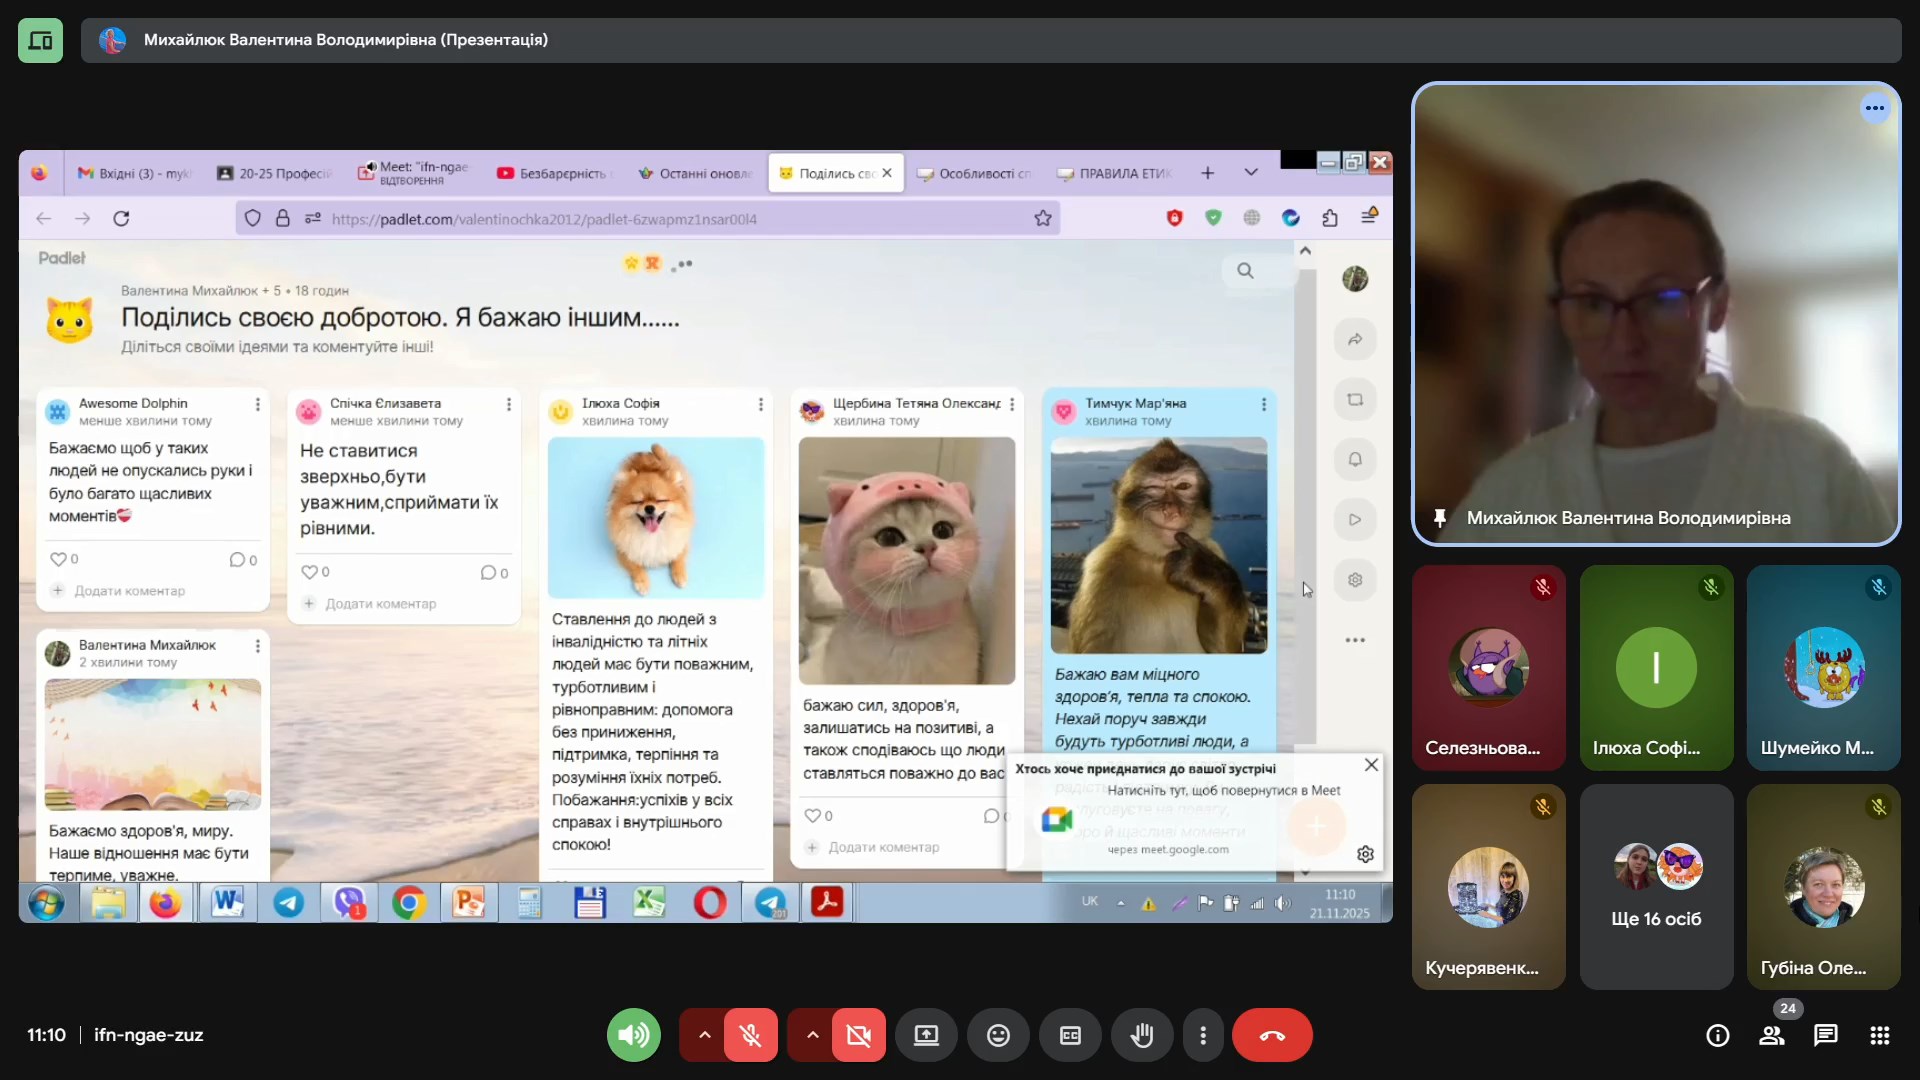Click the red leave call button
The height and width of the screenshot is (1080, 1920).
(1271, 1035)
